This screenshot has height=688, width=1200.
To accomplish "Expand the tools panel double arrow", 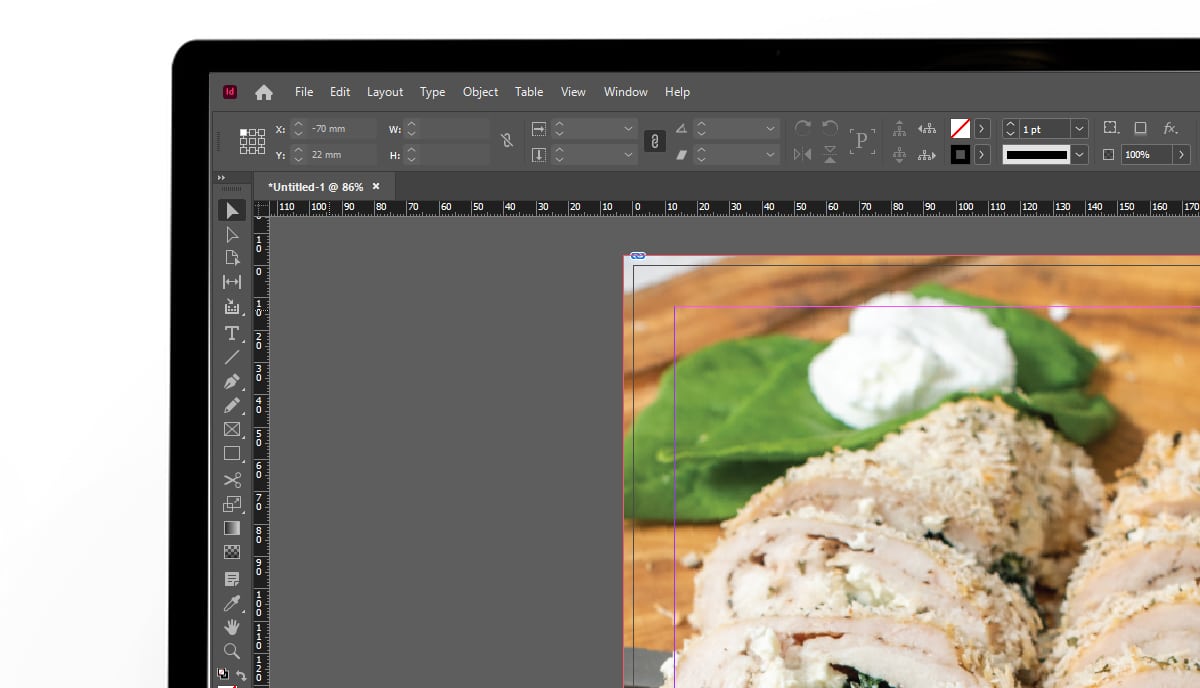I will (221, 178).
